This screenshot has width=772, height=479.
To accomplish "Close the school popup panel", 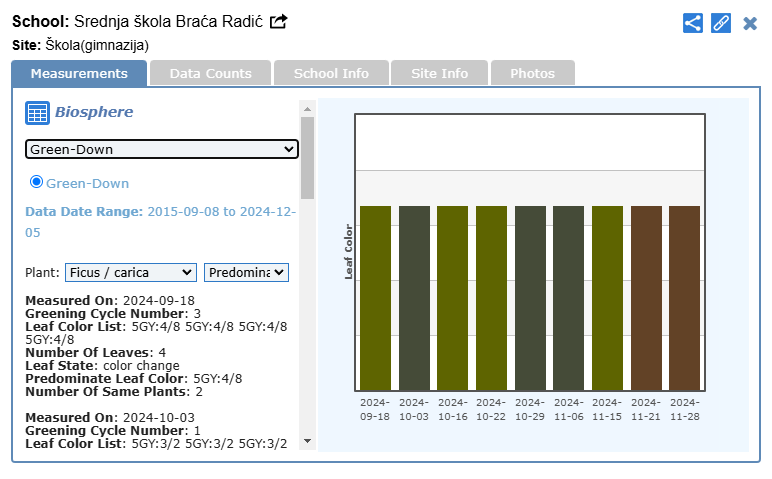I will (750, 23).
